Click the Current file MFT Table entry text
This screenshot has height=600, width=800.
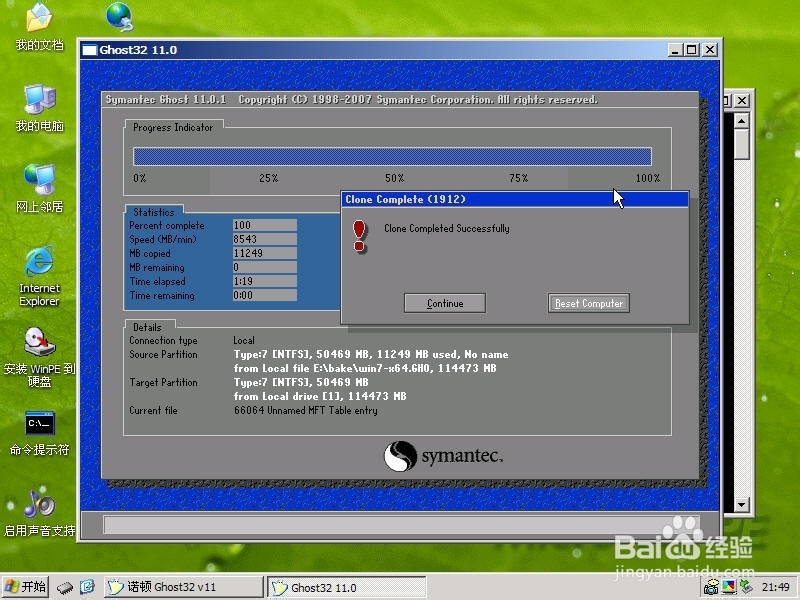click(306, 410)
